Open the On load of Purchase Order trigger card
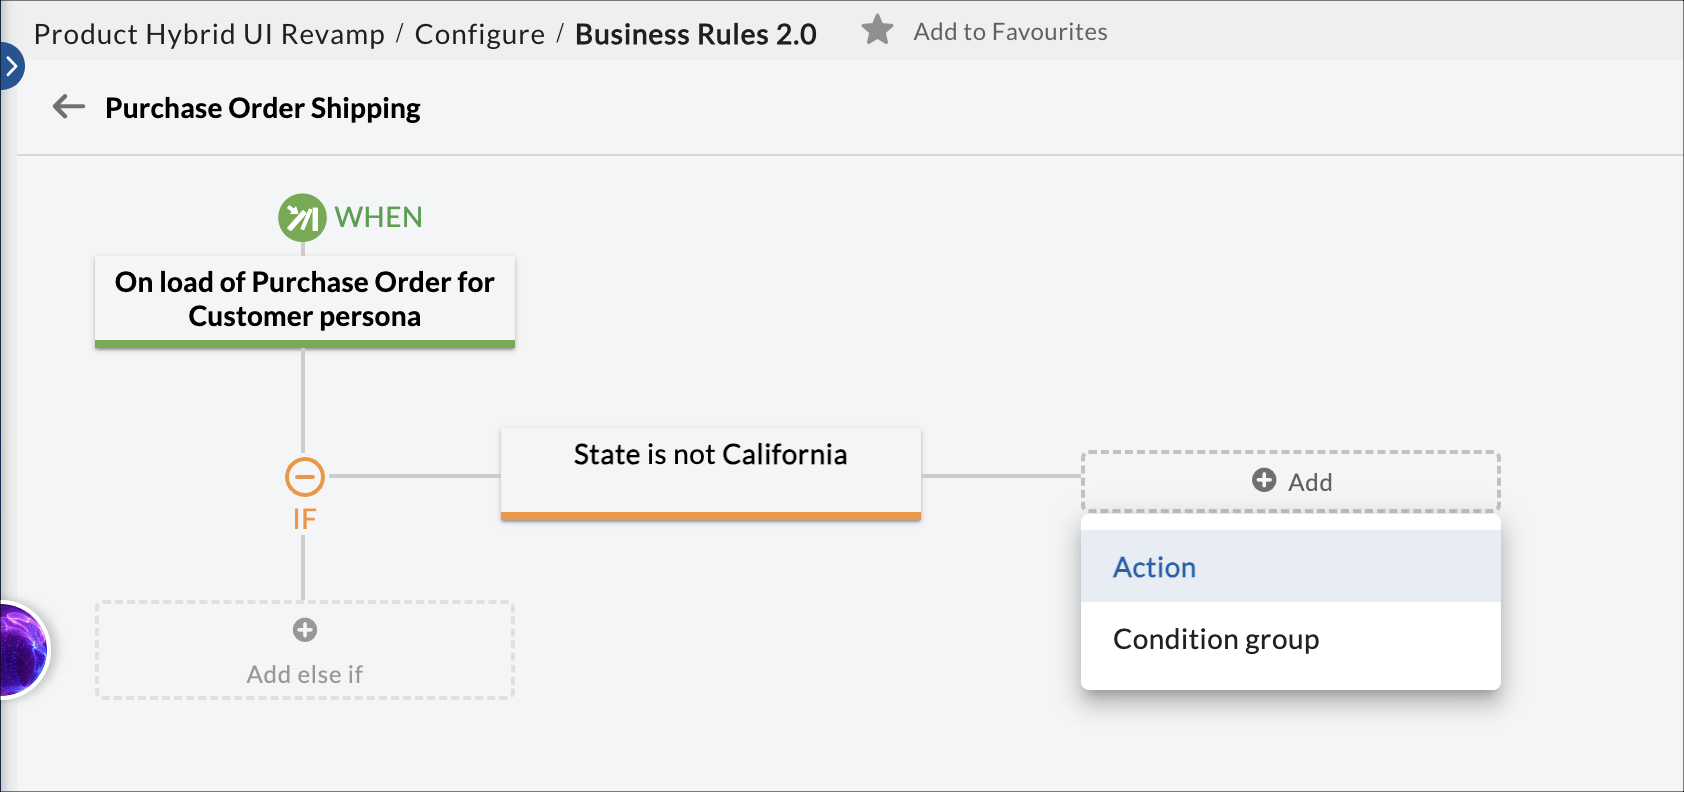 pos(305,299)
